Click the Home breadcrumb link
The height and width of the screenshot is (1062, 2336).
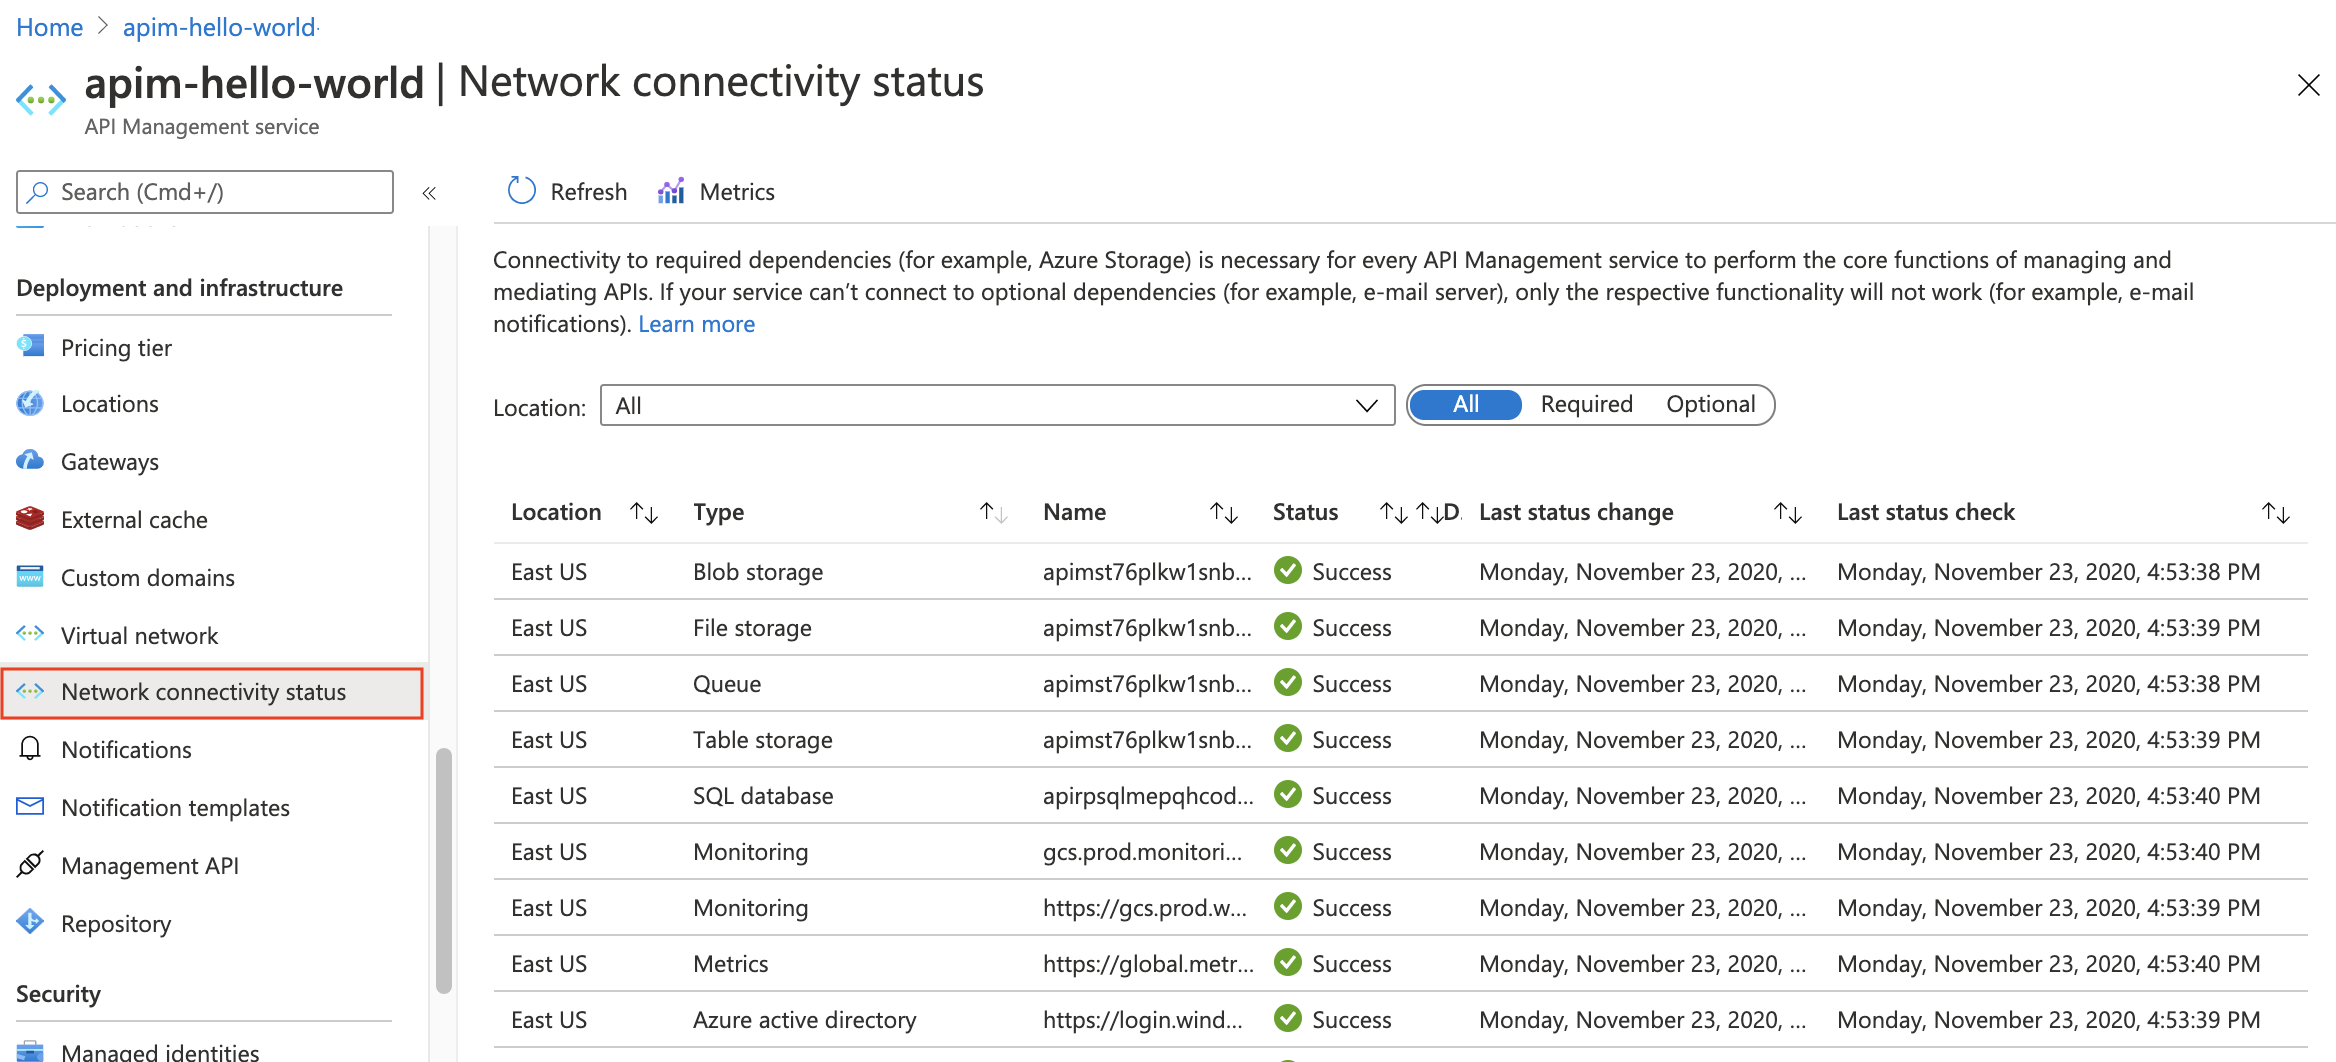(49, 27)
